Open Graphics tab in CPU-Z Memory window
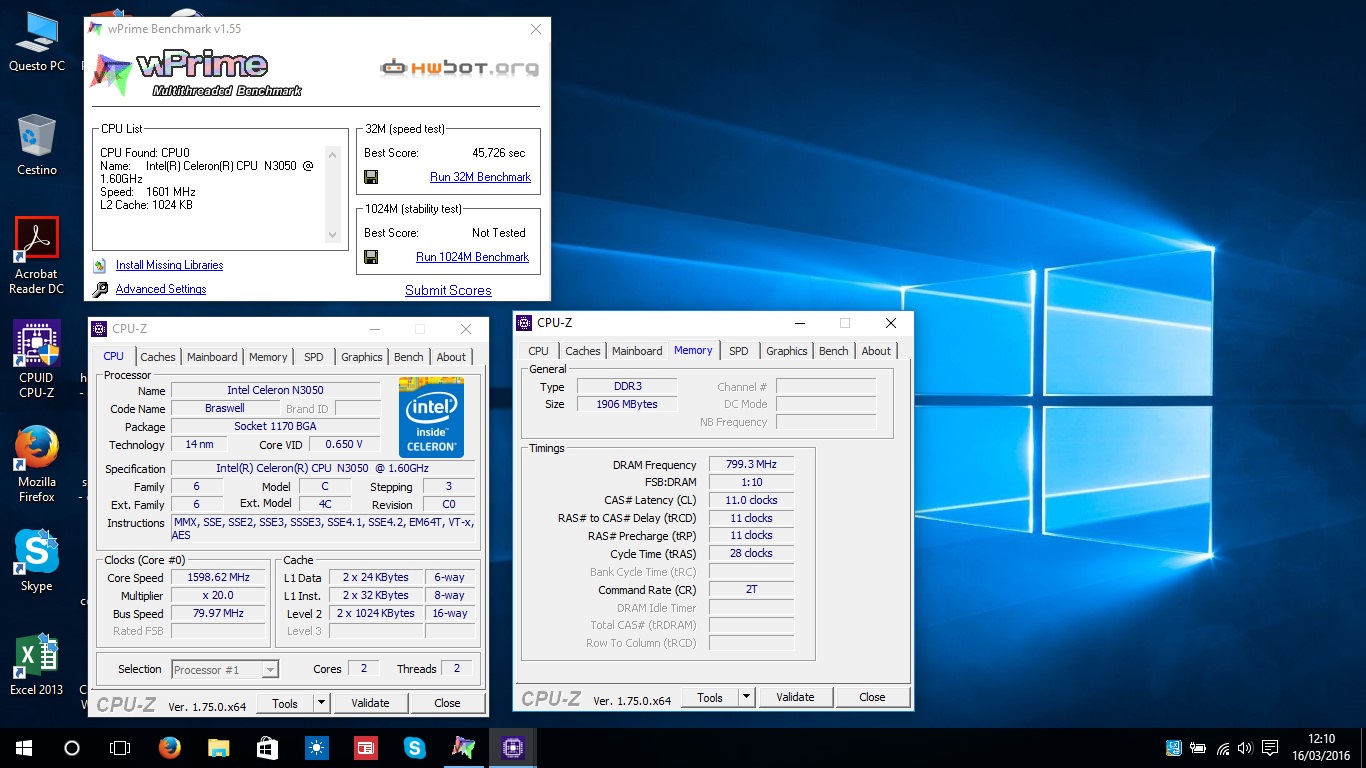 (787, 351)
